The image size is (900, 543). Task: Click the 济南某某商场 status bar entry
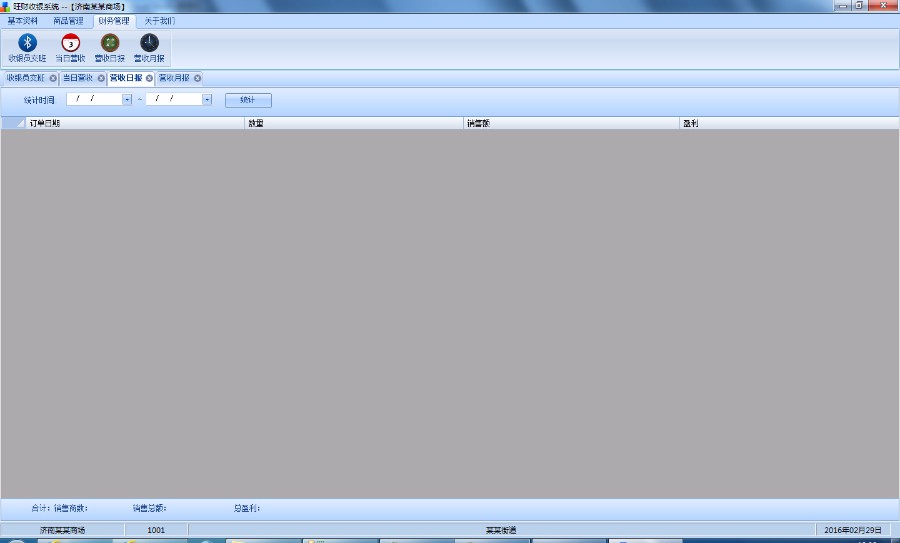point(63,530)
